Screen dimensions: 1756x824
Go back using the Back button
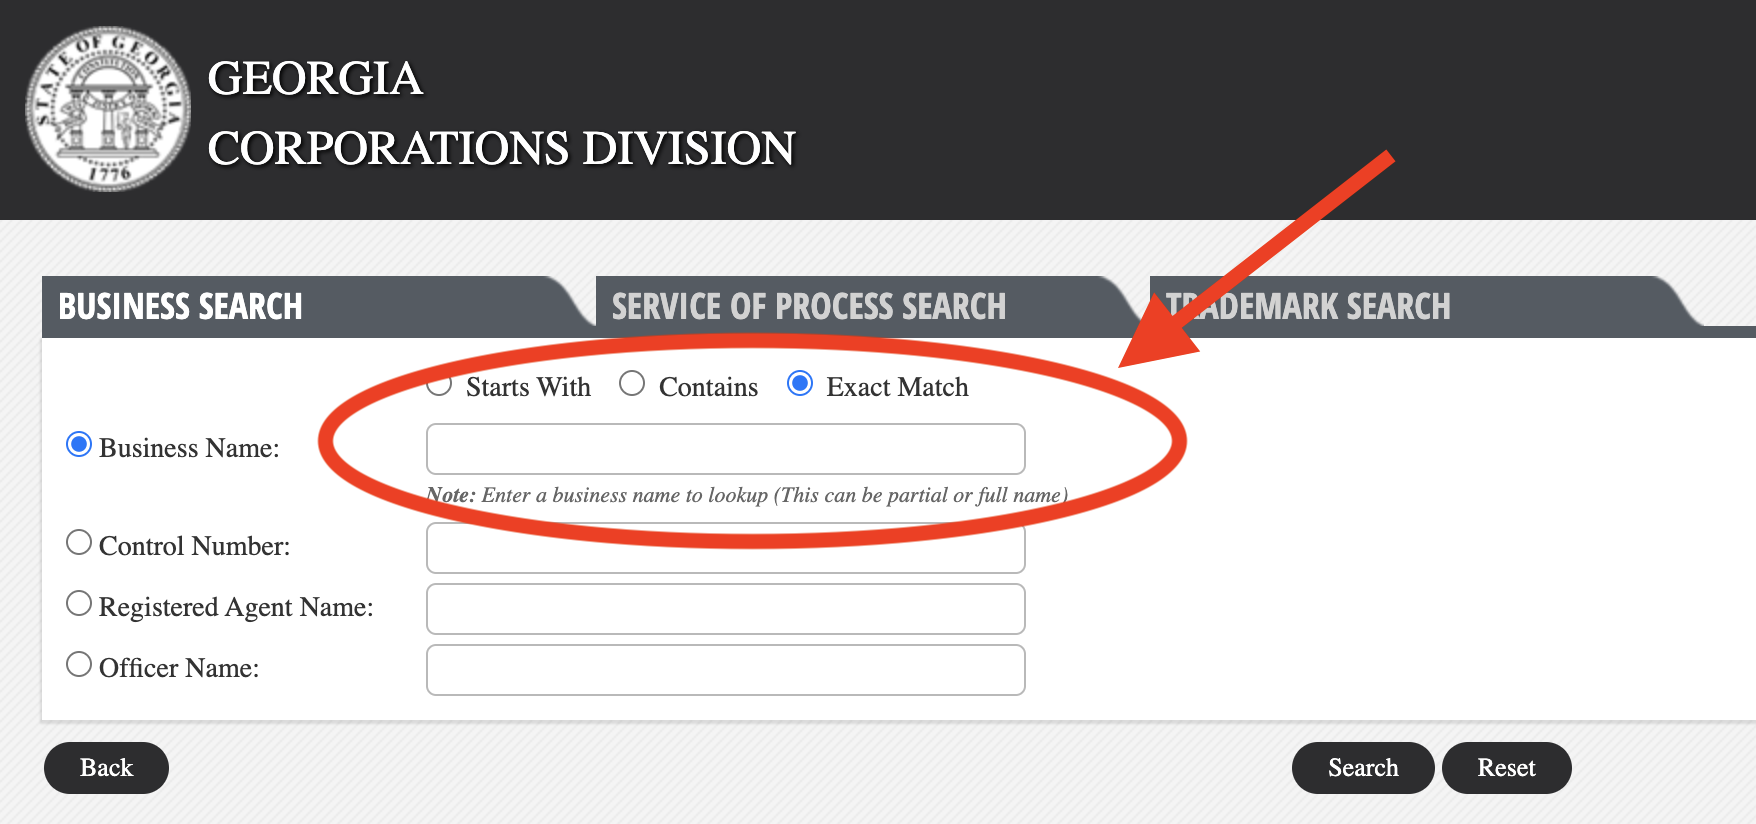(x=106, y=768)
